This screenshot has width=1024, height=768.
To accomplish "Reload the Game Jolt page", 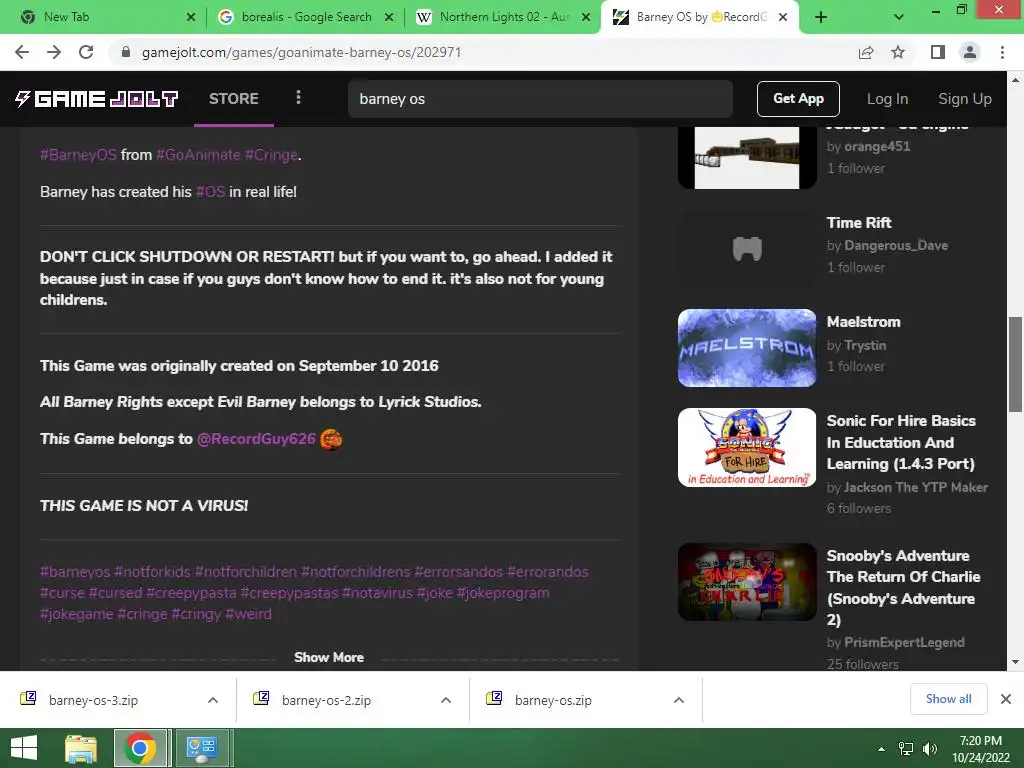I will coord(86,52).
